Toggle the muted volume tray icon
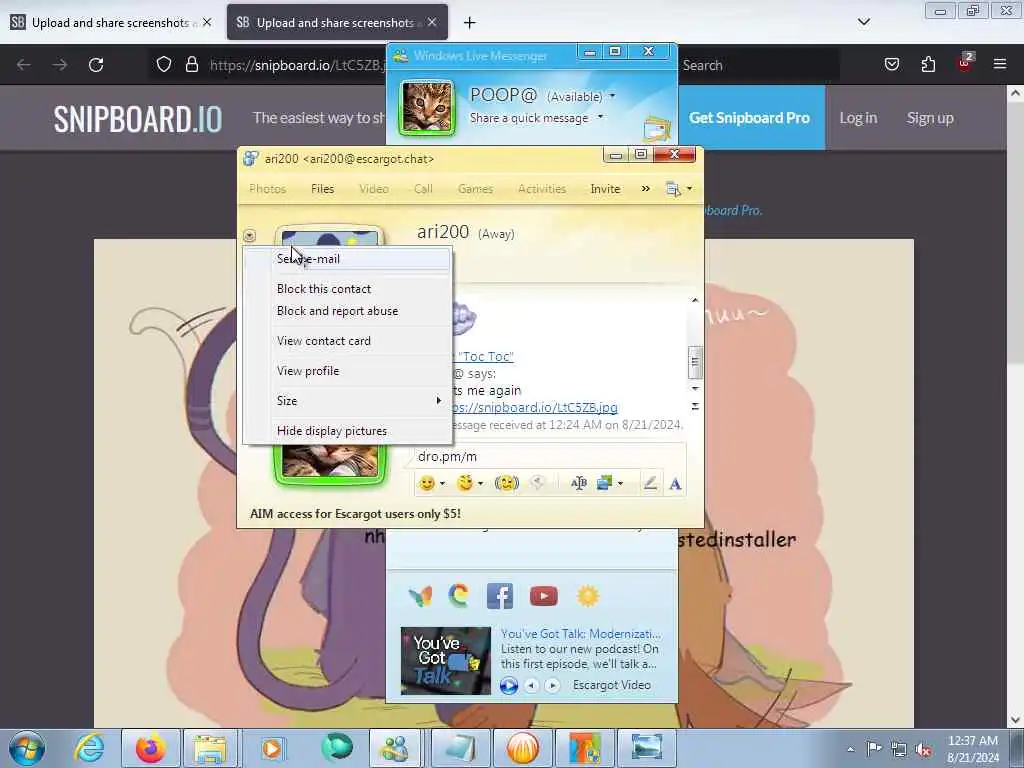 [x=924, y=750]
